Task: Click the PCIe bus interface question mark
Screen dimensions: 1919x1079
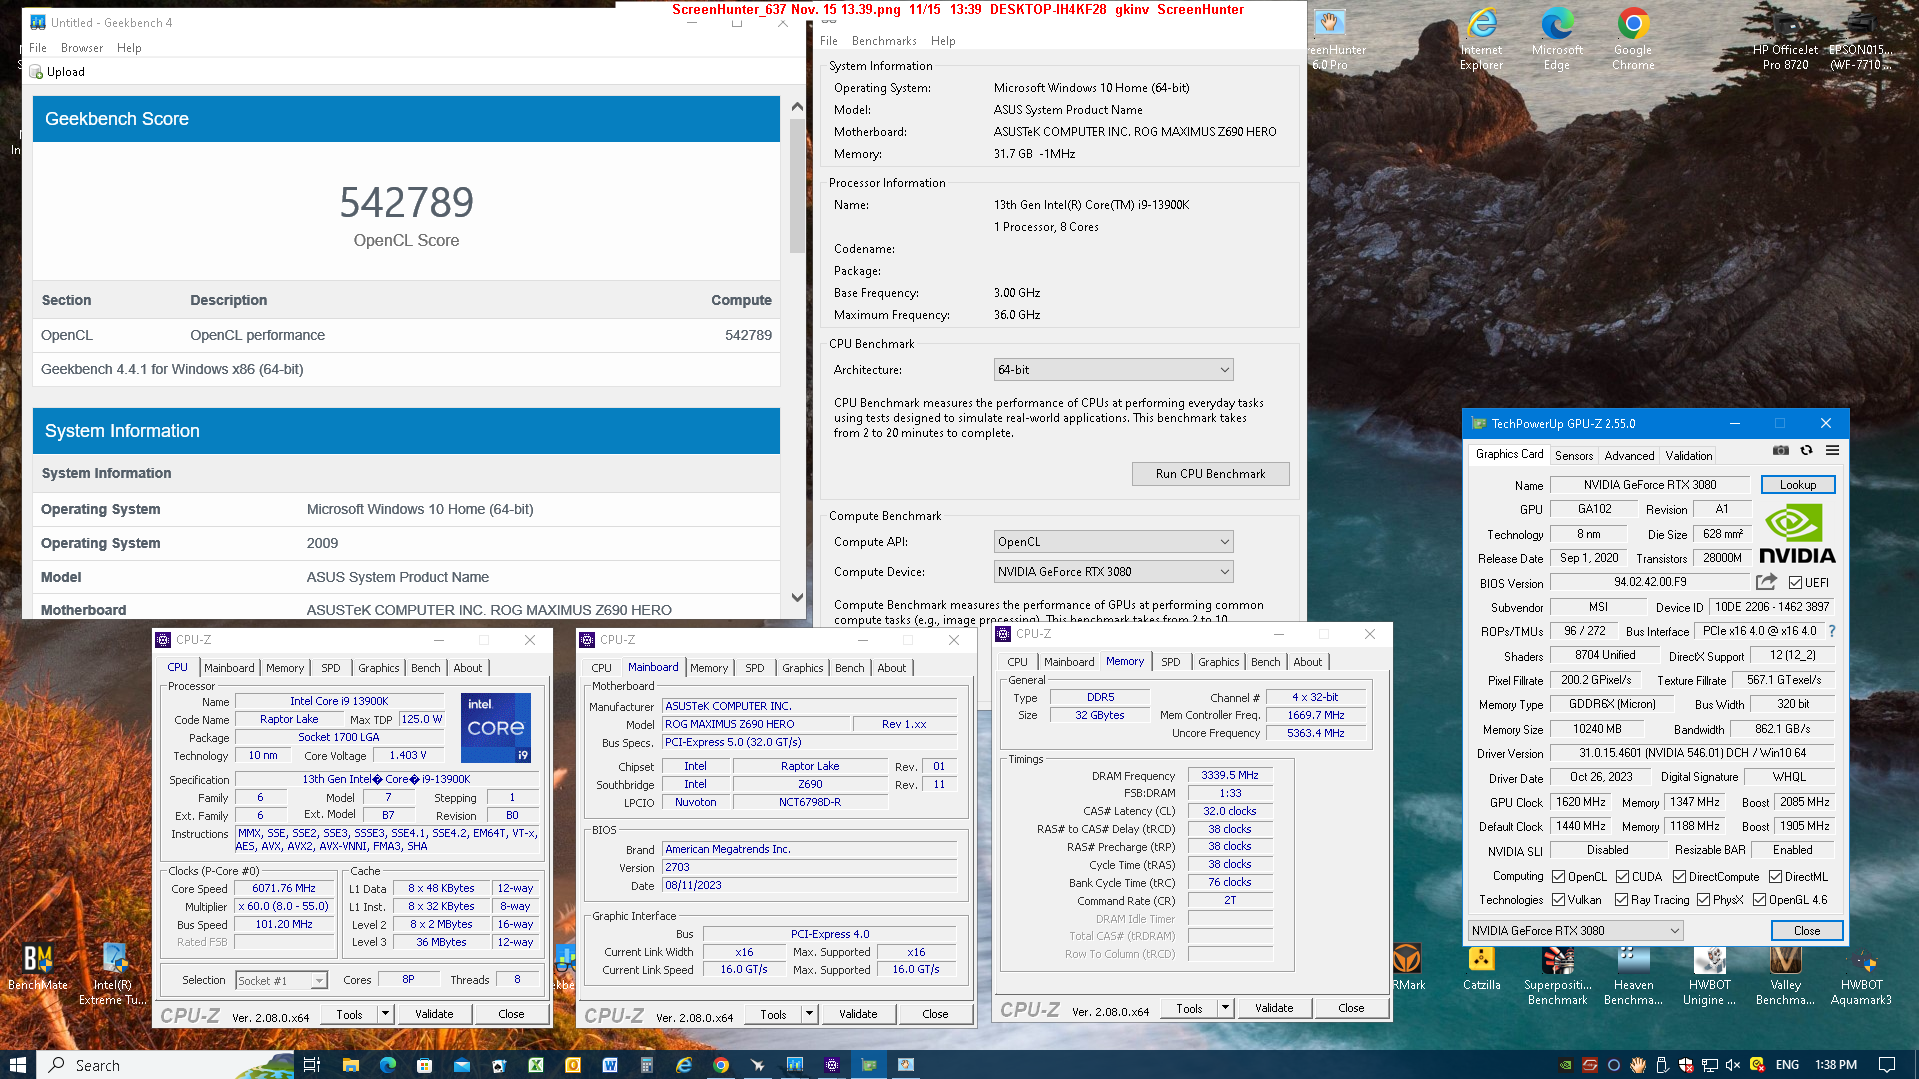Action: (x=1832, y=631)
